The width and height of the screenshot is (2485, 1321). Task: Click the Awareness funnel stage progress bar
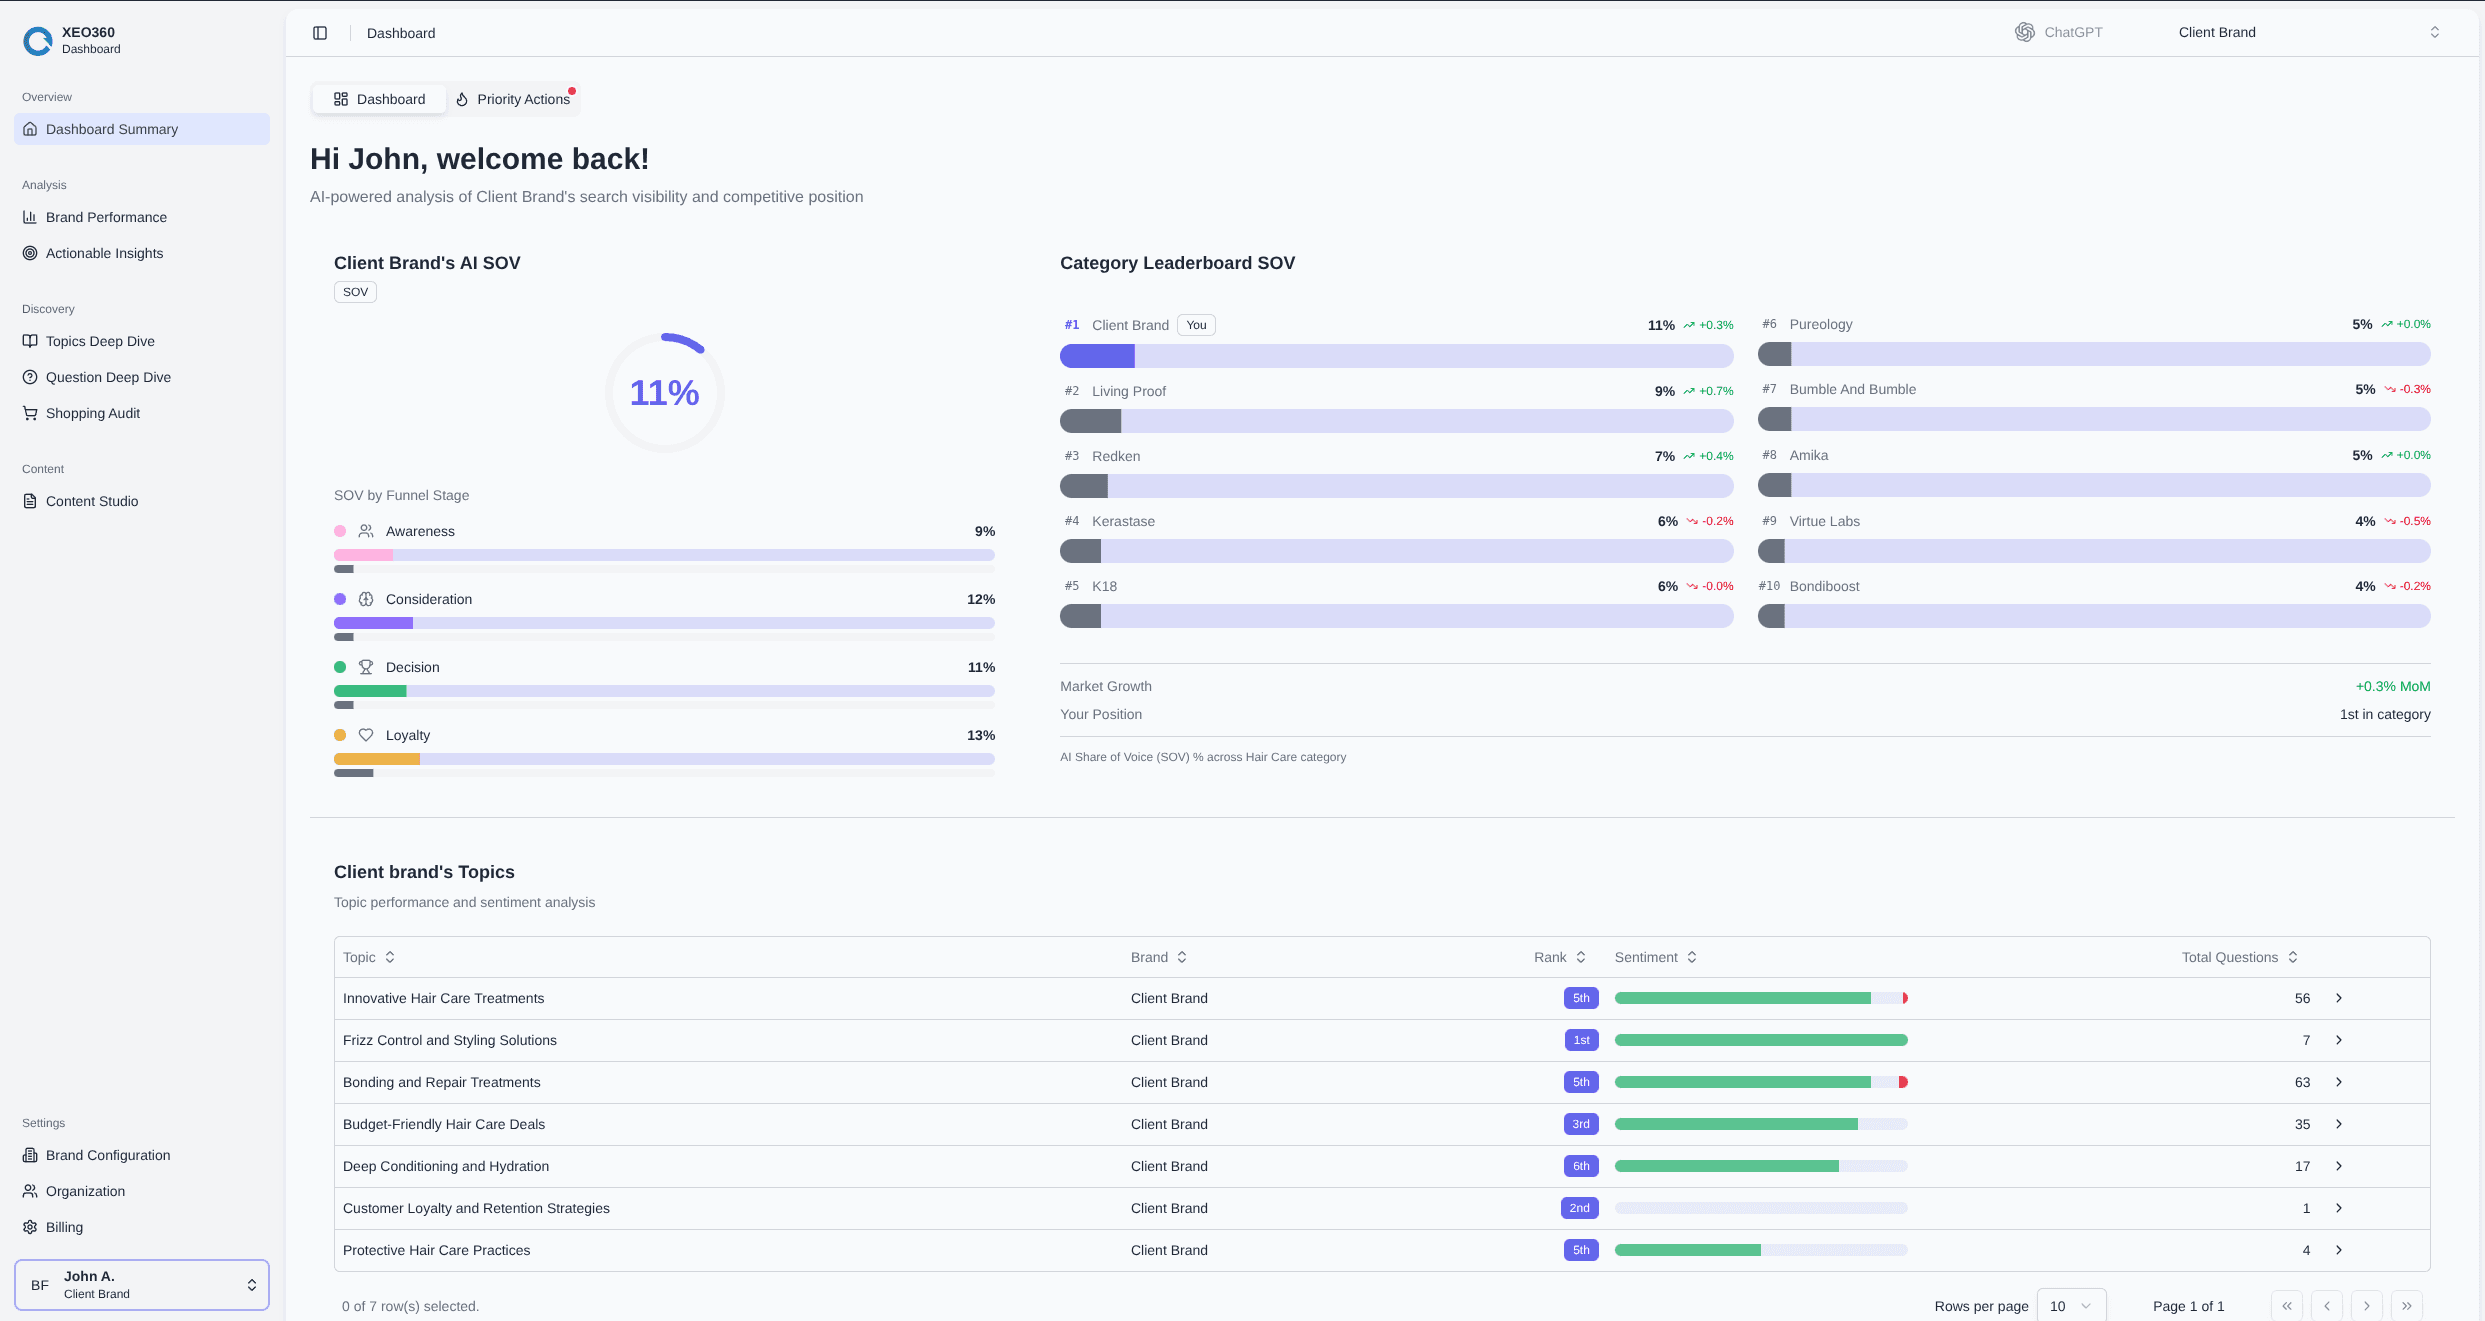[x=664, y=554]
